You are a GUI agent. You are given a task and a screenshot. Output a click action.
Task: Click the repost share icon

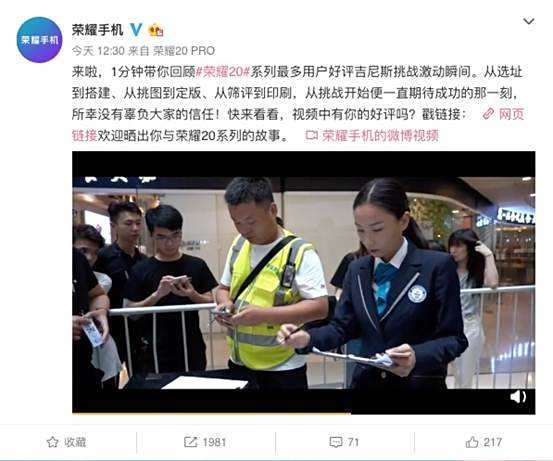[x=190, y=442]
